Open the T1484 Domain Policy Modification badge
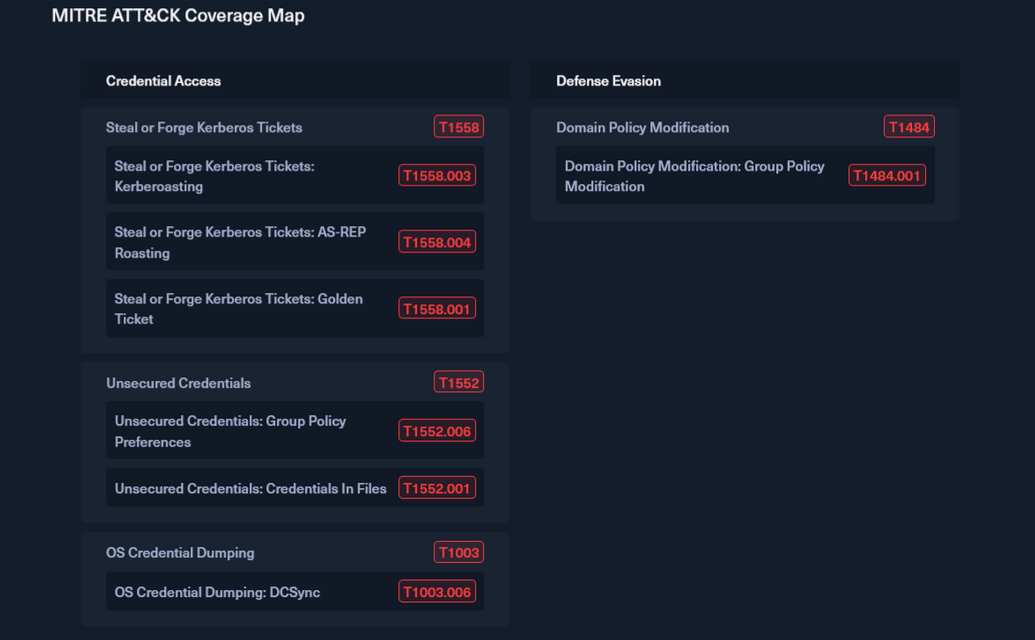This screenshot has height=640, width=1035. coord(908,127)
